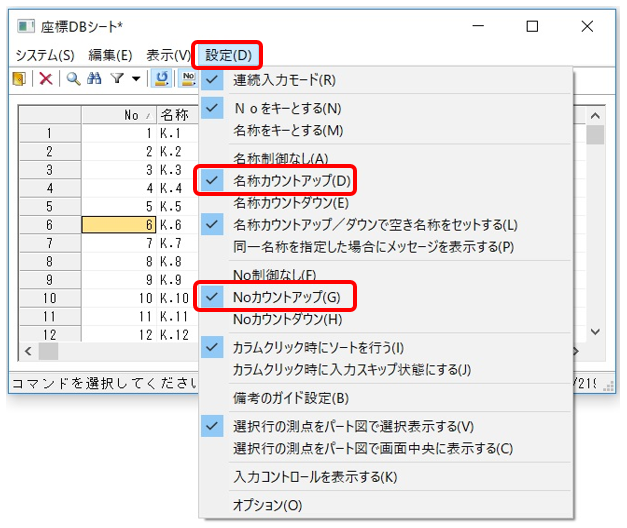Image resolution: width=627 pixels, height=528 pixels.
Task: Click the horizontal scrollbar thumb
Action: click(48, 352)
